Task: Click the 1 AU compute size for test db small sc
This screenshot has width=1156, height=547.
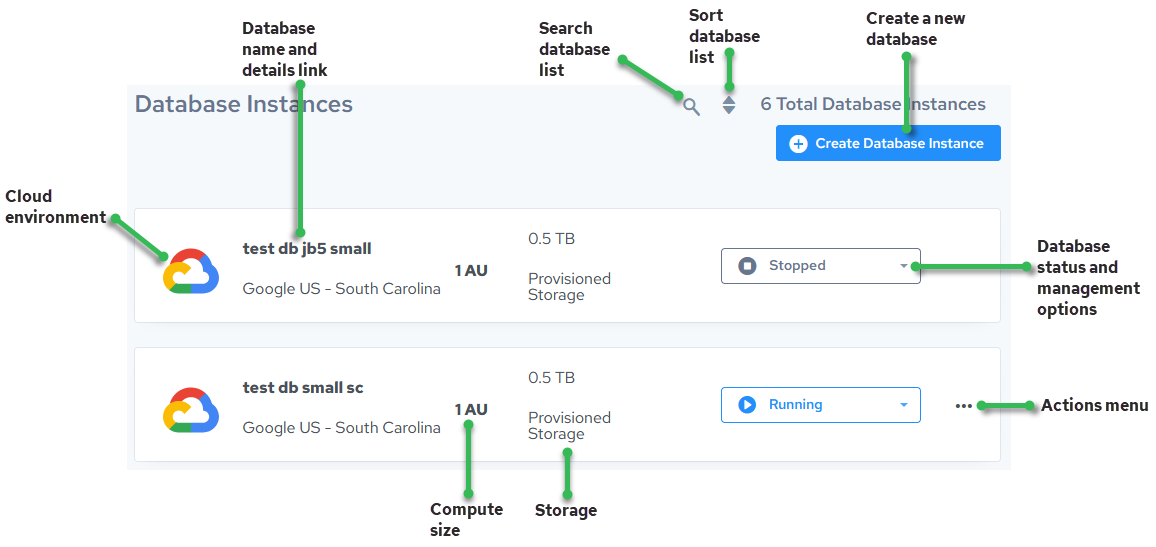Action: 471,409
